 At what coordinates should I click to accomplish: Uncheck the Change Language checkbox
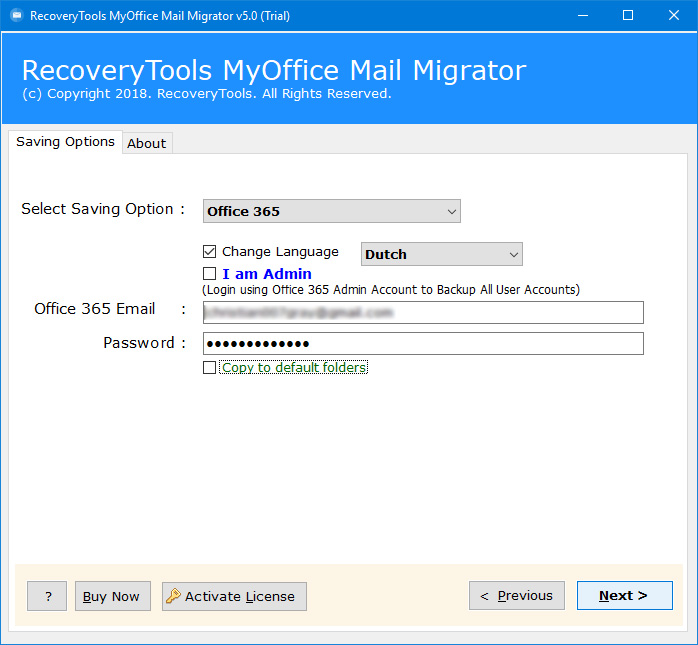[x=210, y=252]
